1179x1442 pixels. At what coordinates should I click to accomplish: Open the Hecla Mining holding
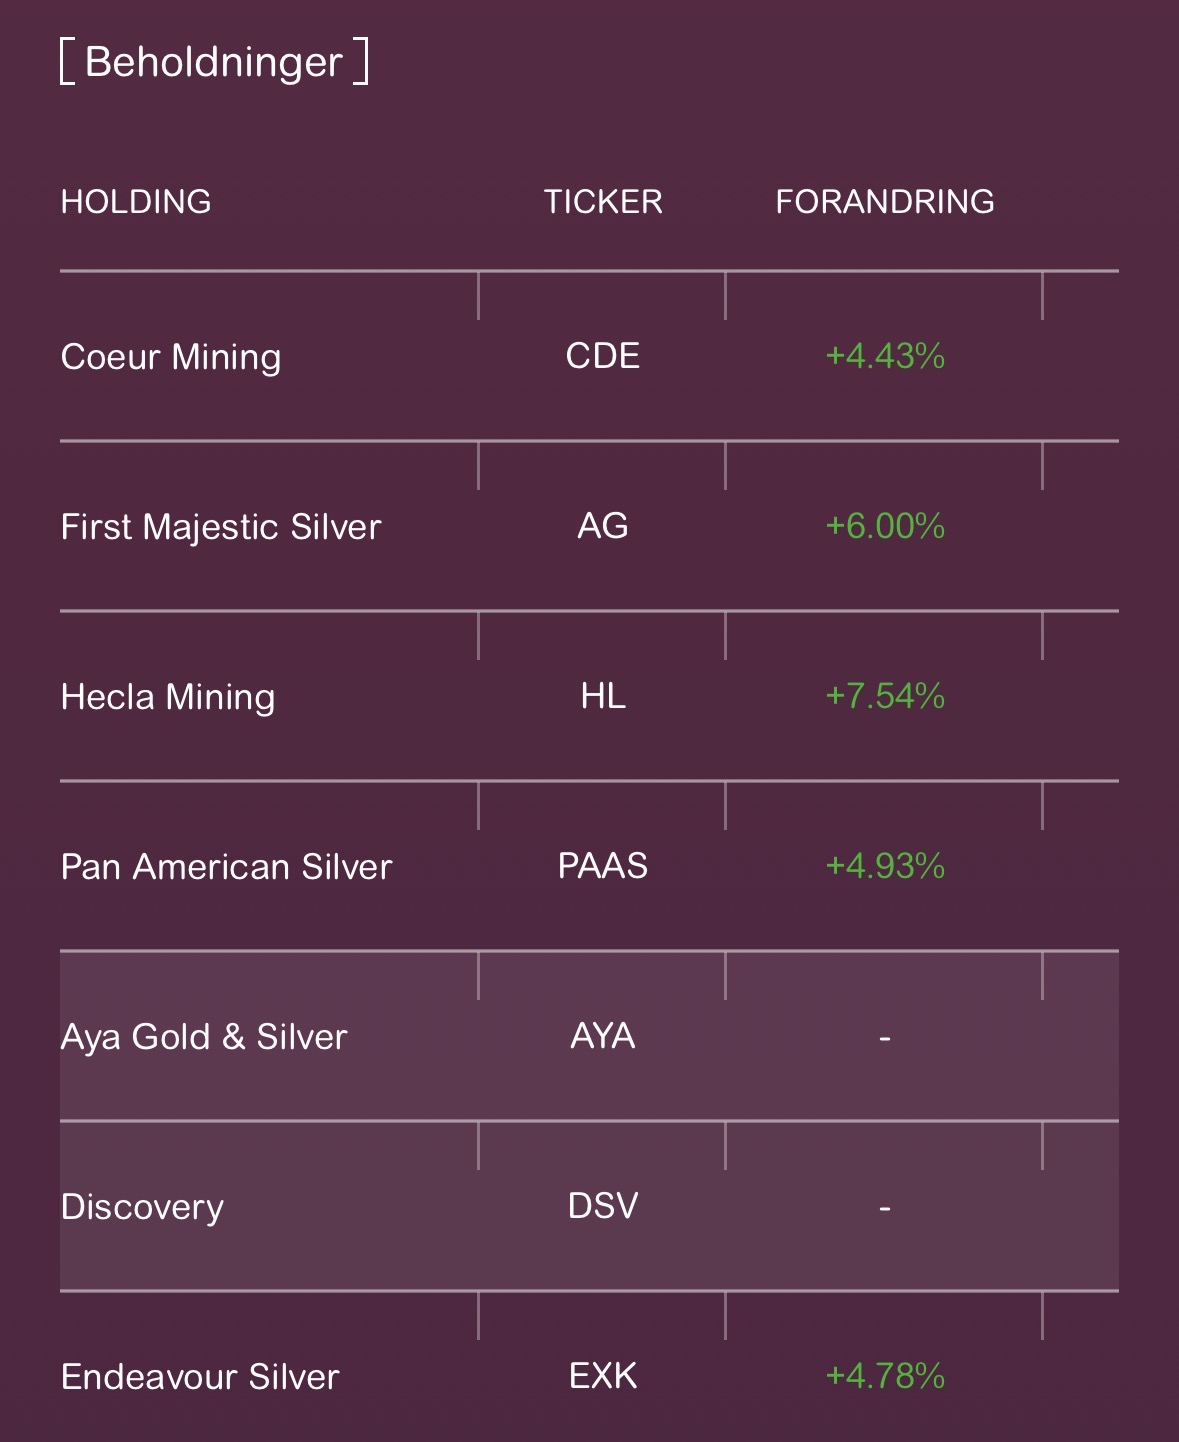pos(168,697)
